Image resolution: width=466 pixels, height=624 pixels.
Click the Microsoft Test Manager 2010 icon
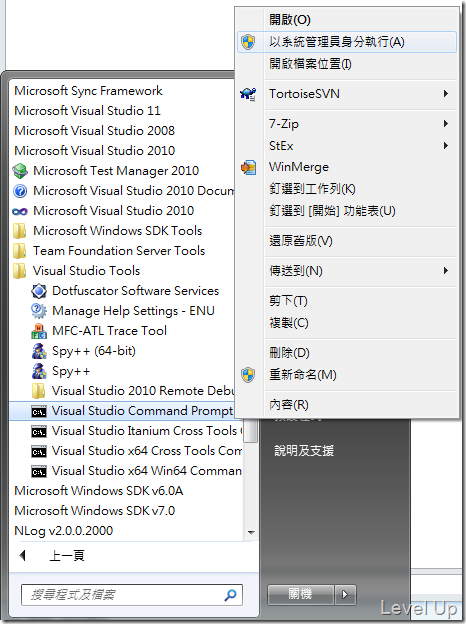point(20,171)
